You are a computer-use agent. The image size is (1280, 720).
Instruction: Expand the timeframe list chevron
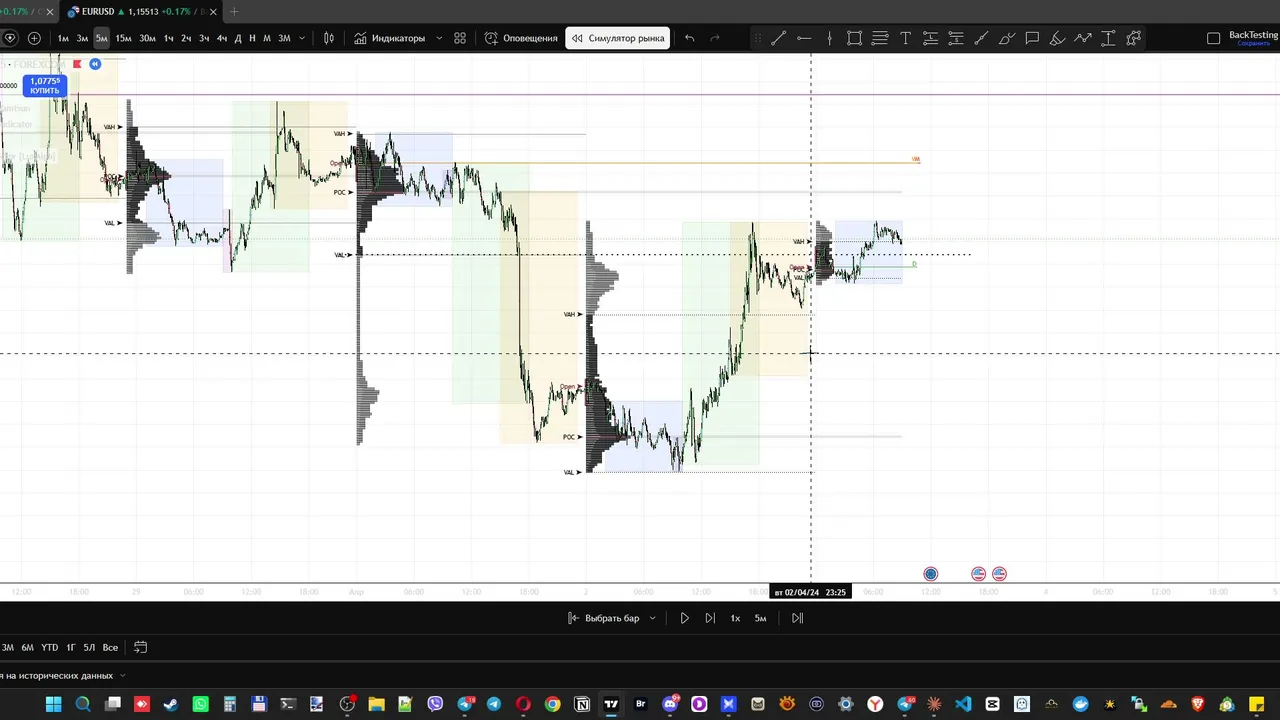(302, 38)
